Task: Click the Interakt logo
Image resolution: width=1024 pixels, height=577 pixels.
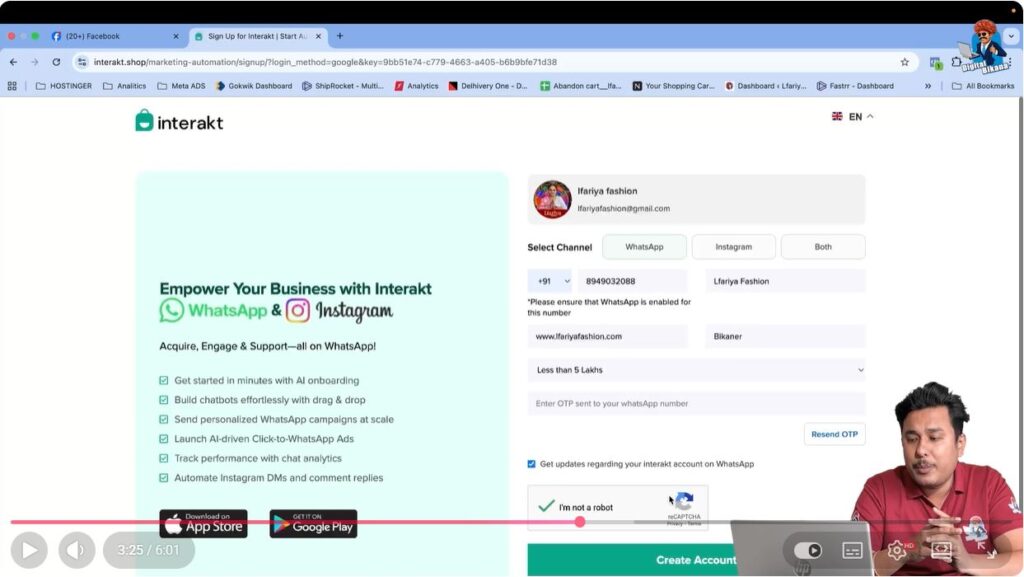Action: click(x=178, y=120)
